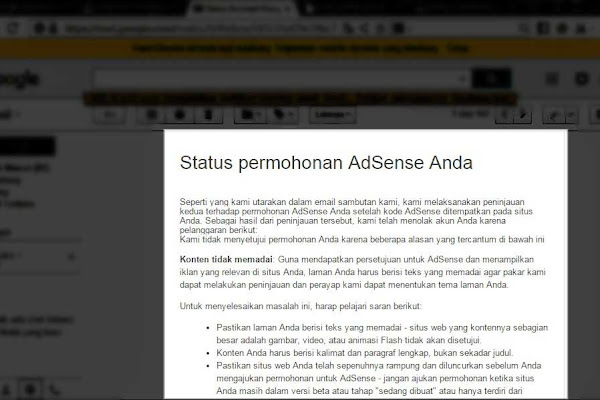The image size is (600, 400).
Task: Open the Labels tag dropdown
Action: point(283,115)
